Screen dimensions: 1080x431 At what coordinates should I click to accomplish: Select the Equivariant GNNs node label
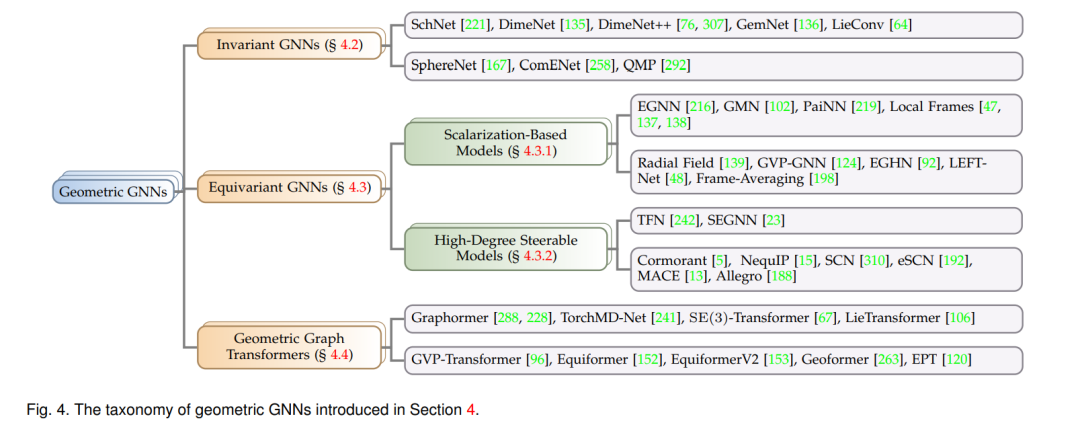coord(288,187)
